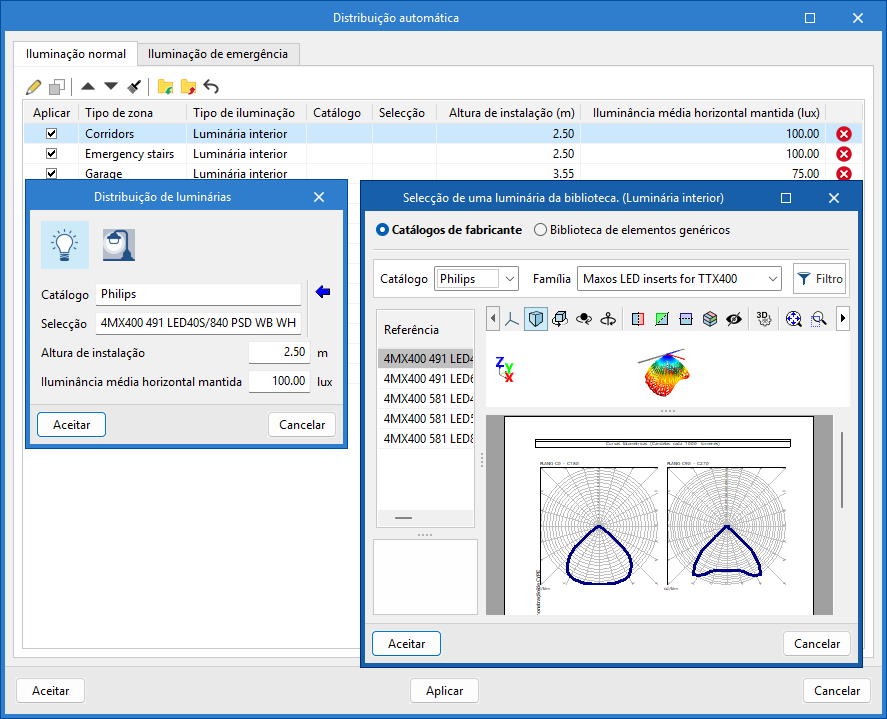Click the Referência column header

tap(425, 330)
